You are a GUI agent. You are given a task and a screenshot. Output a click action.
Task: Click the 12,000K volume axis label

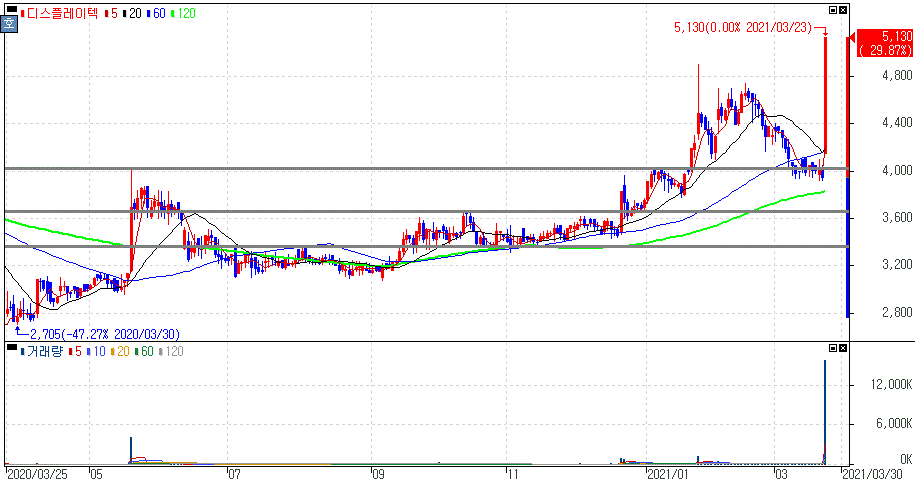892,384
